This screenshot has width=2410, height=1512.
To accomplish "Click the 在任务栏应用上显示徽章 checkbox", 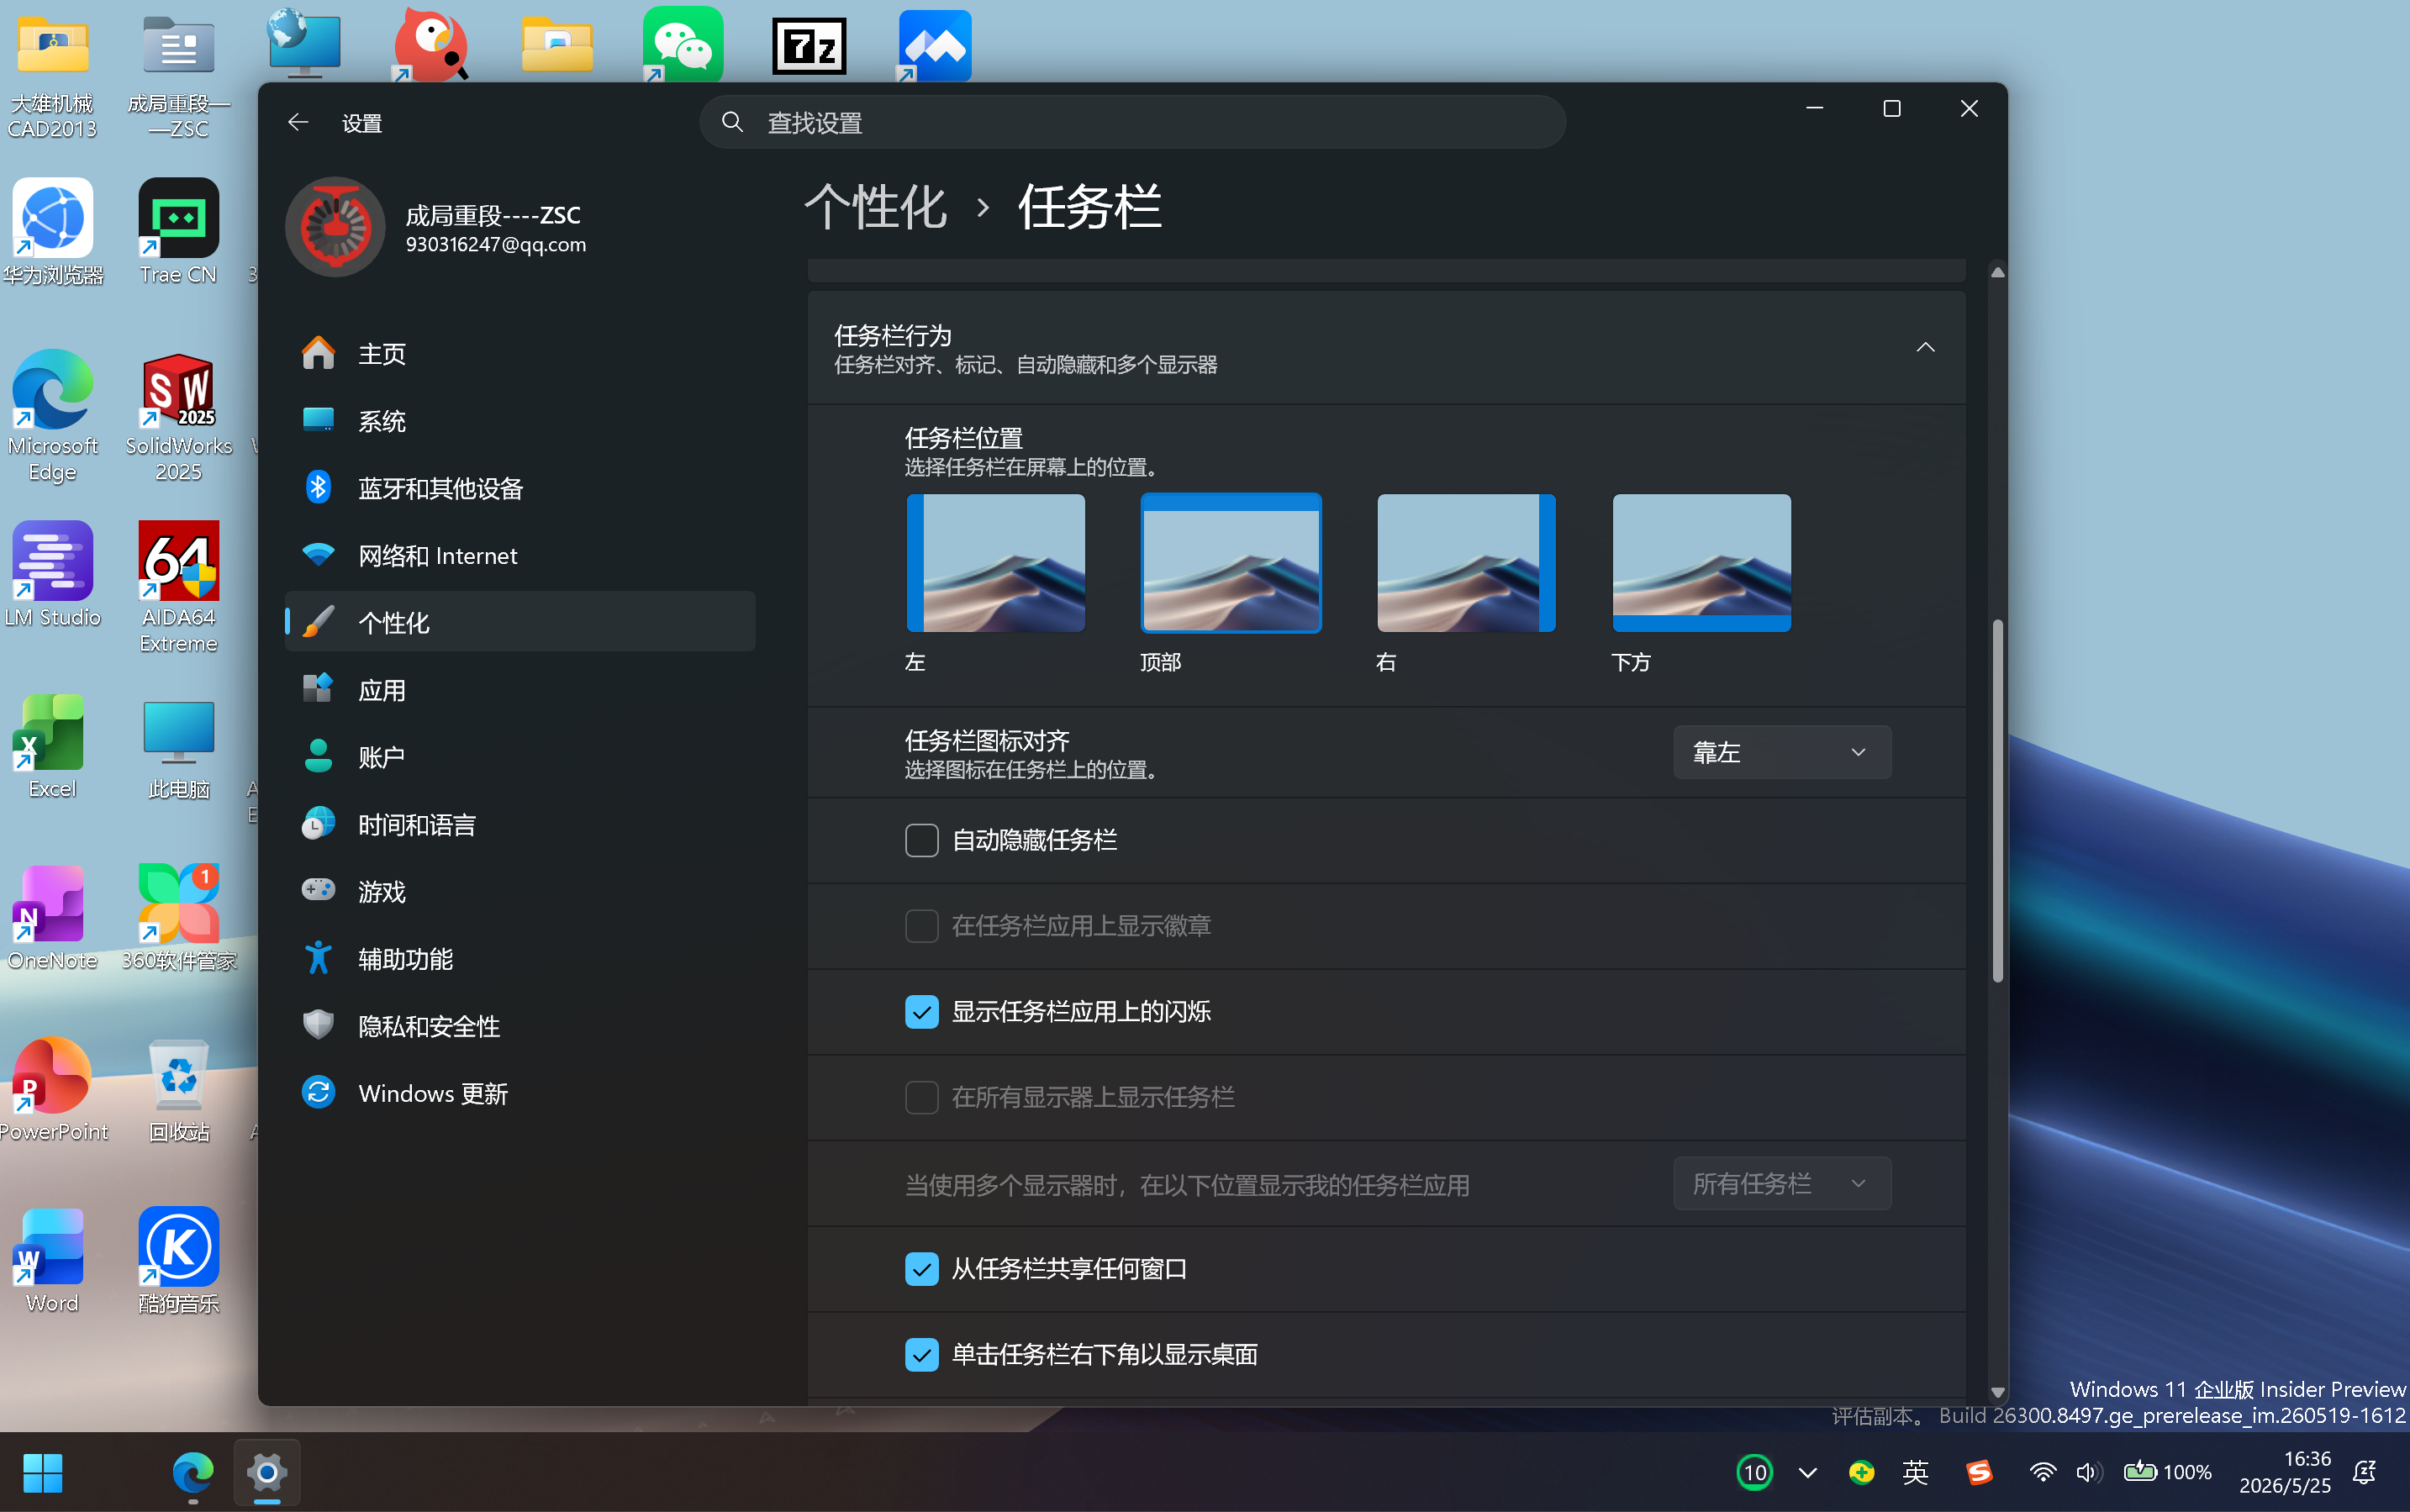I will pos(921,926).
